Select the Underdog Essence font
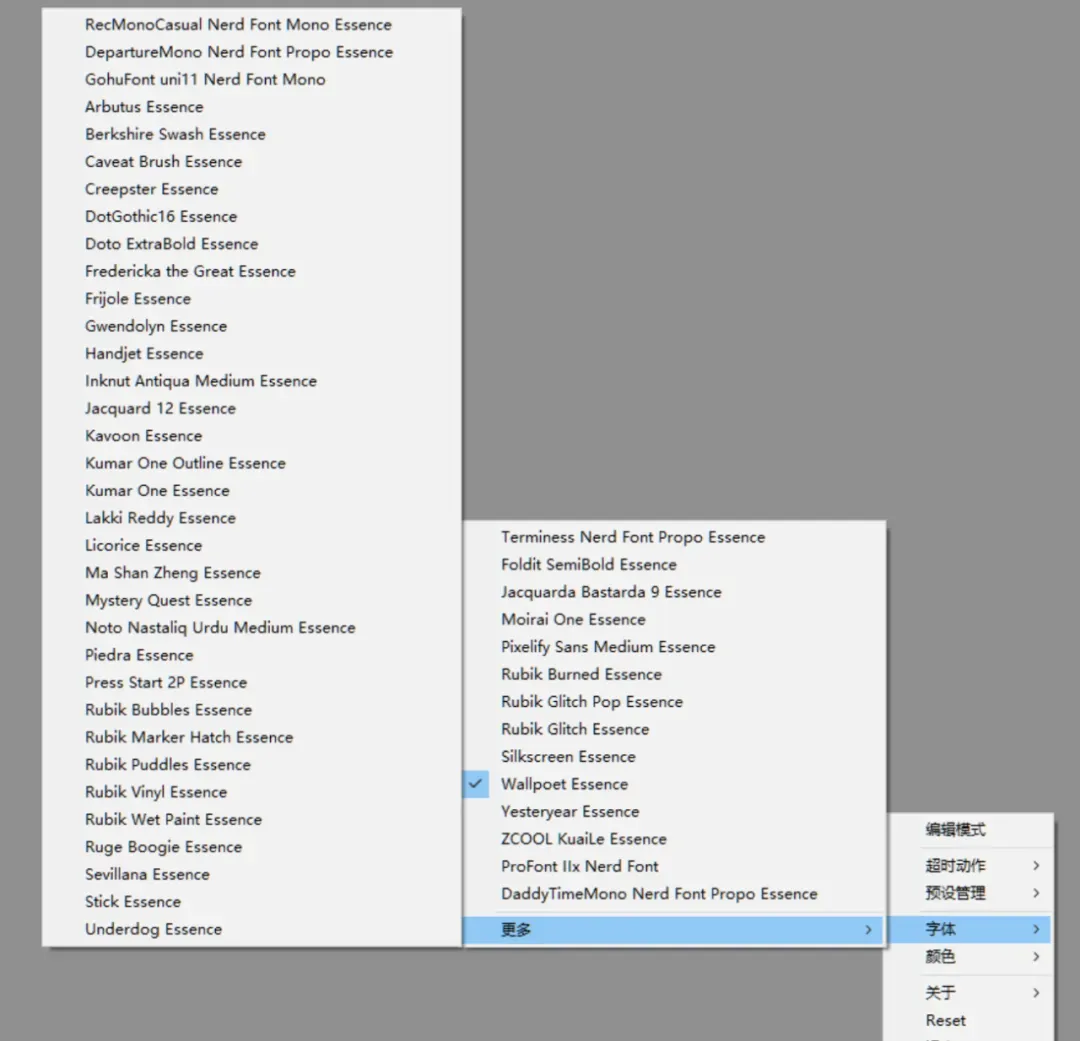 click(x=251, y=929)
